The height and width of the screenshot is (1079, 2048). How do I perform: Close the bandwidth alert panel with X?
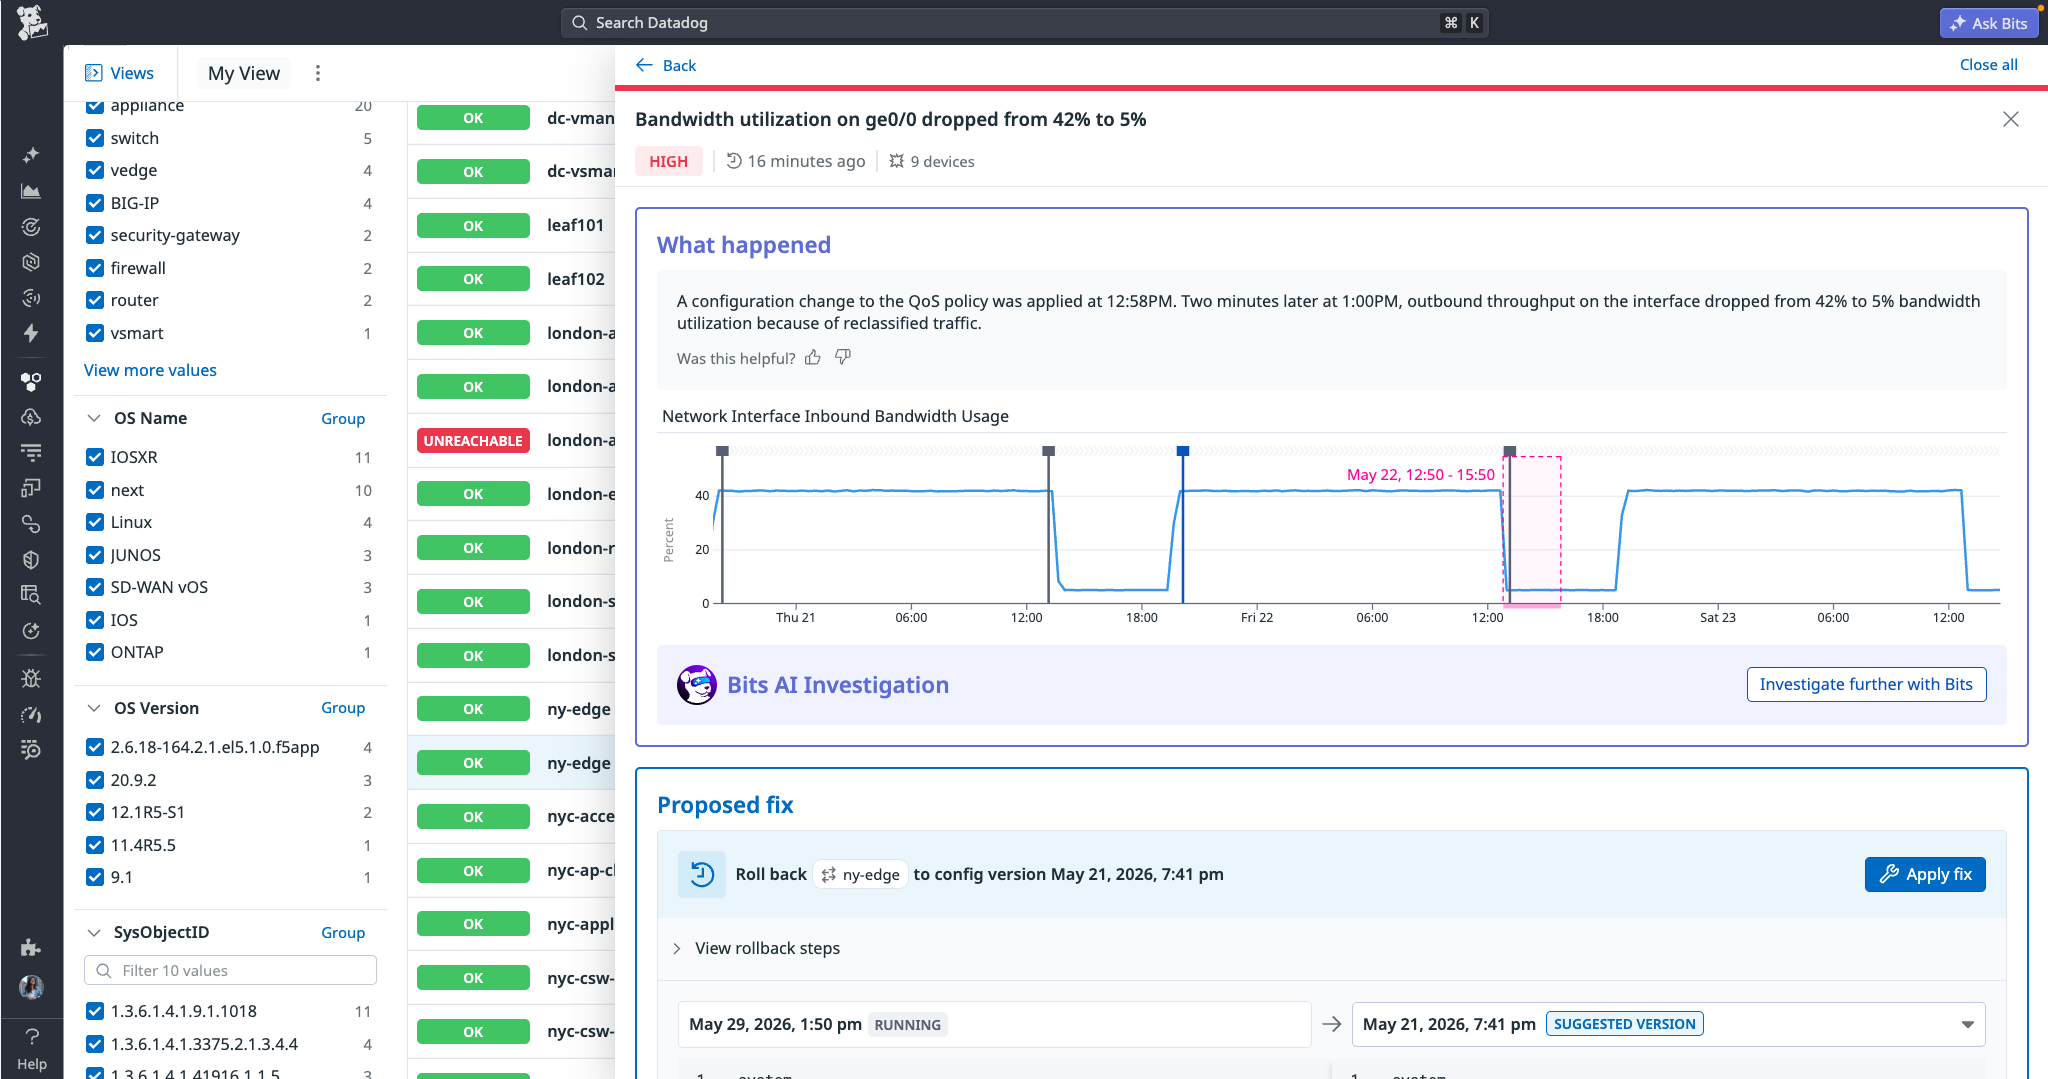[x=2011, y=119]
